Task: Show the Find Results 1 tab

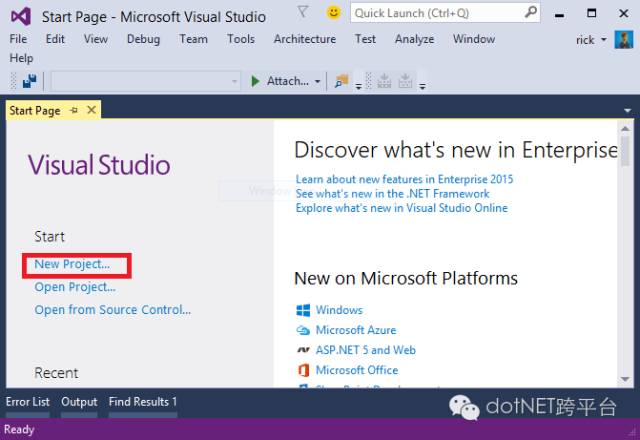Action: pos(143,402)
